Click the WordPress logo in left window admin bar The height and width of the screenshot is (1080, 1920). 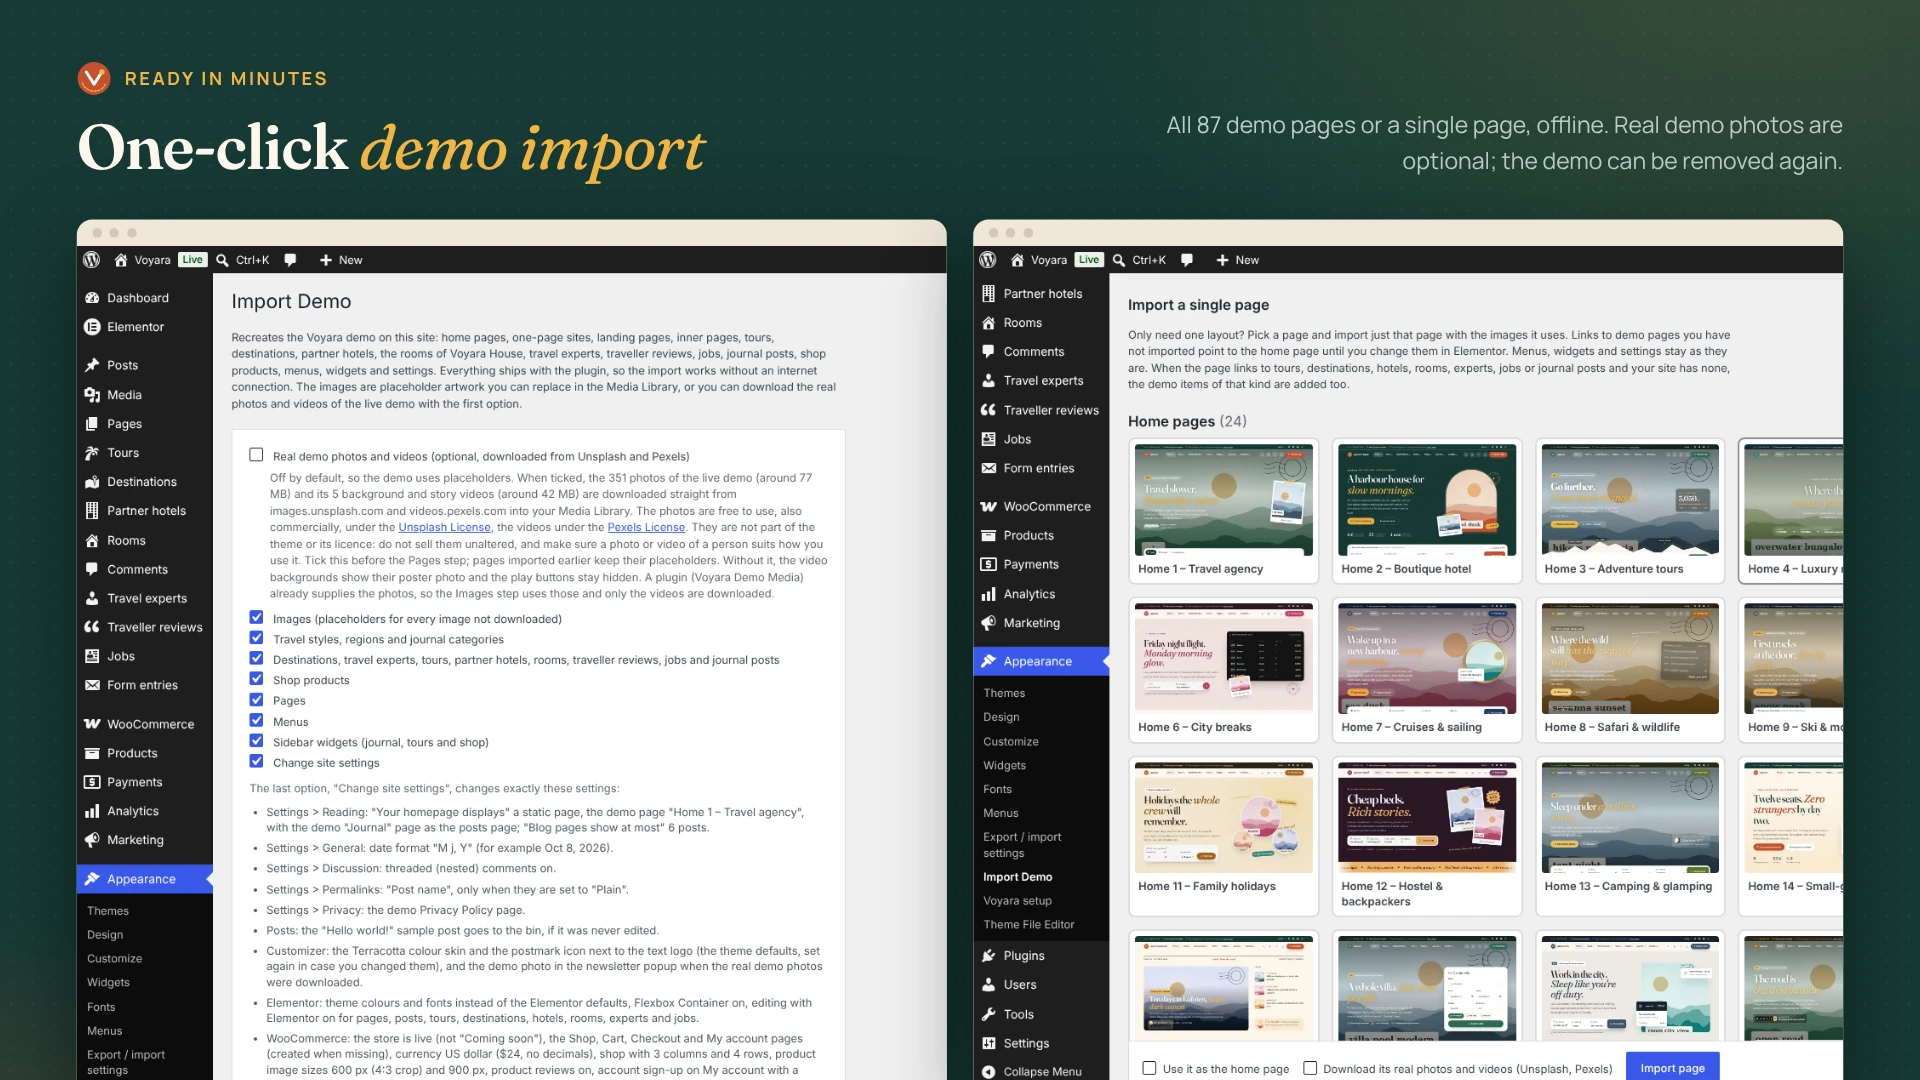pyautogui.click(x=91, y=260)
